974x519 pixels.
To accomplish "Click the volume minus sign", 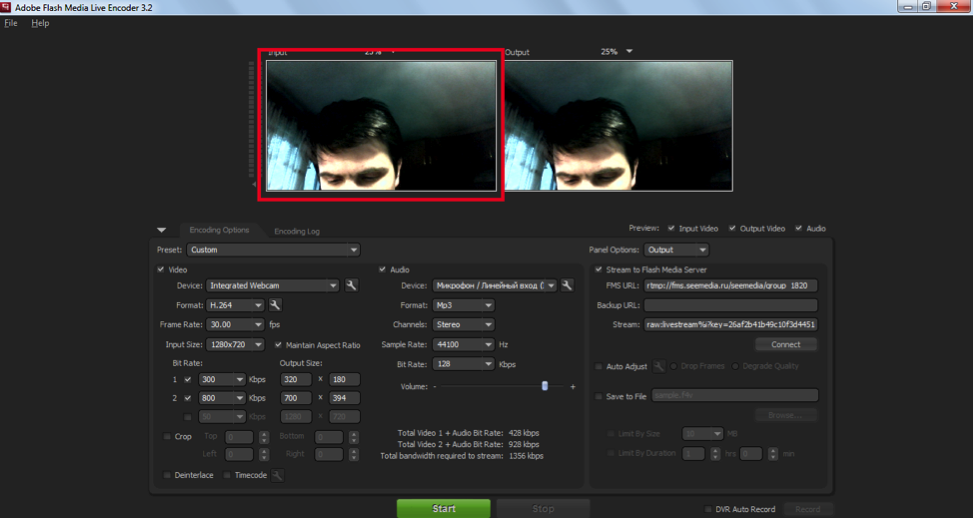I will click(x=435, y=386).
